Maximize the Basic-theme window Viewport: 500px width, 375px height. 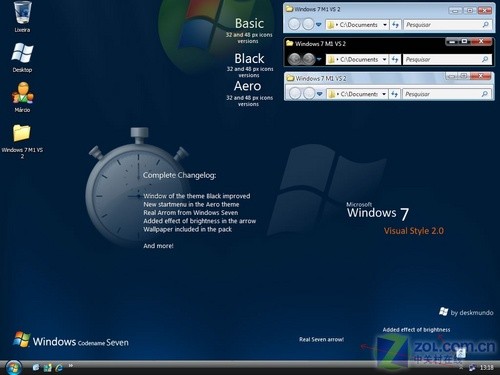[x=470, y=10]
